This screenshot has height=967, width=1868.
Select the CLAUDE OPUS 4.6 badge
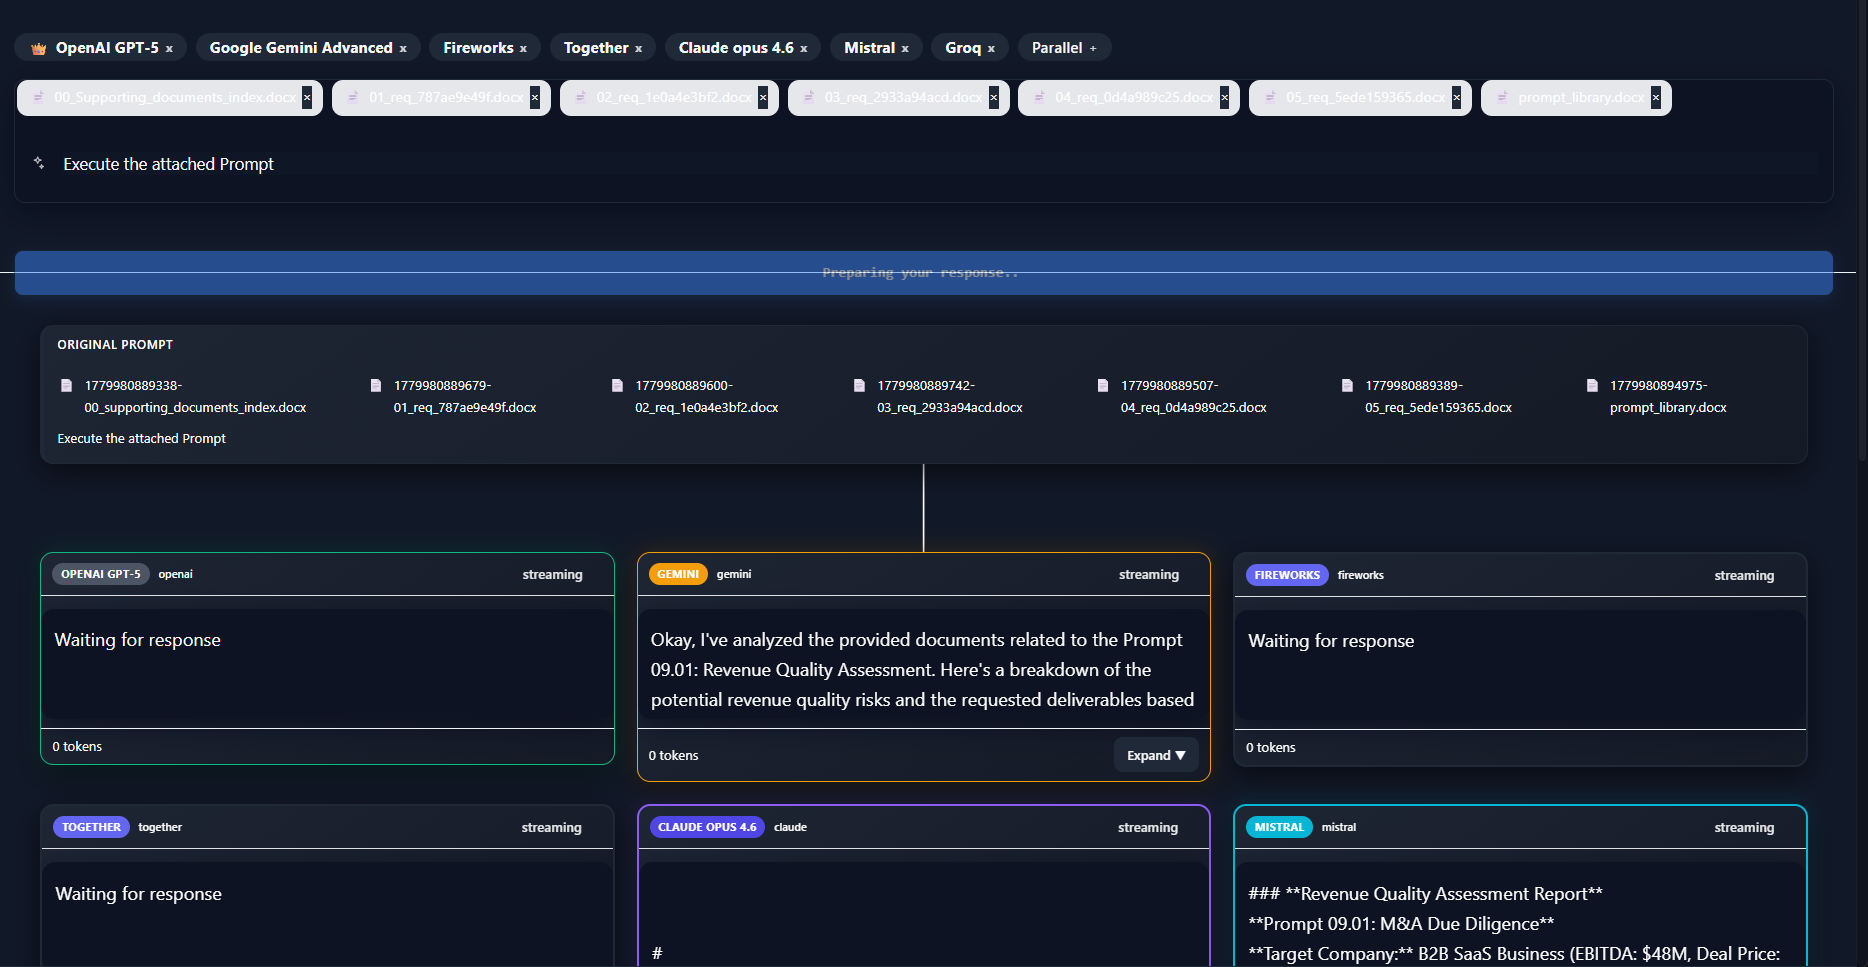click(x=707, y=827)
